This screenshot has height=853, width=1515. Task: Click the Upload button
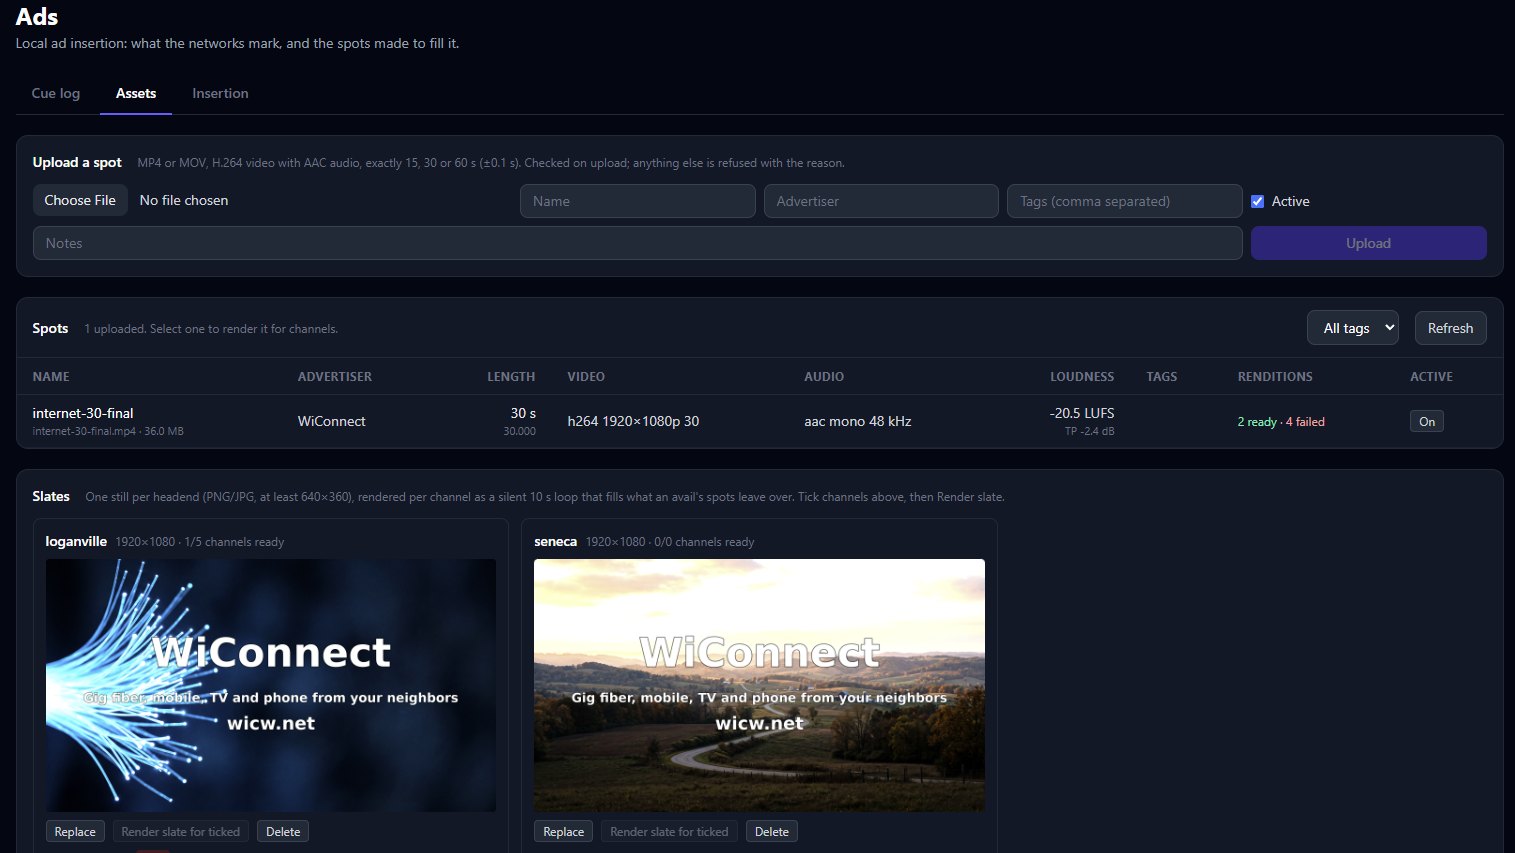1368,243
